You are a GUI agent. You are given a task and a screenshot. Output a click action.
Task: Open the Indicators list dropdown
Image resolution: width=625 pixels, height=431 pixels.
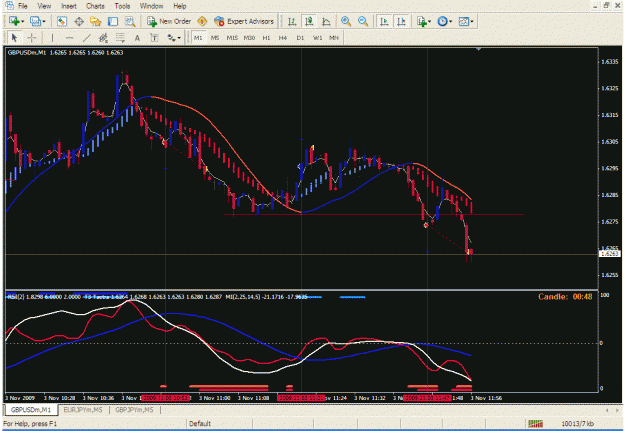pyautogui.click(x=424, y=22)
